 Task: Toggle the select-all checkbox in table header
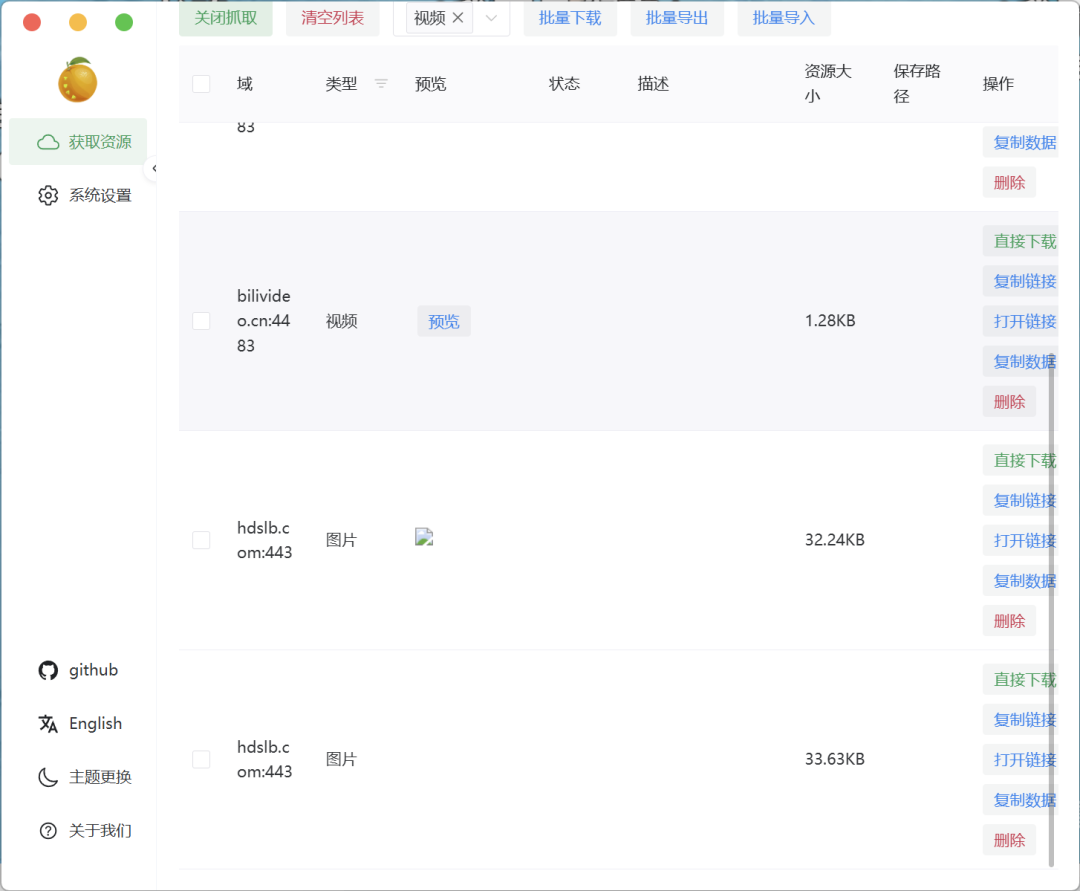click(201, 84)
